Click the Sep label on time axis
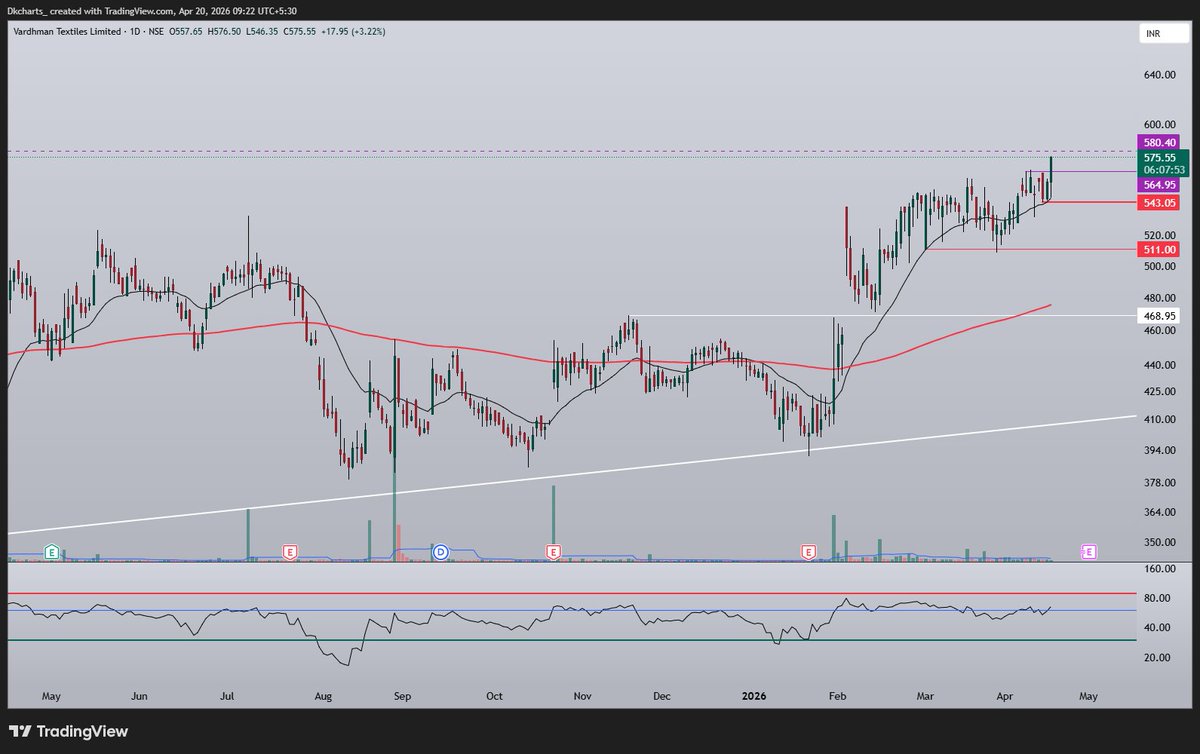 click(402, 694)
